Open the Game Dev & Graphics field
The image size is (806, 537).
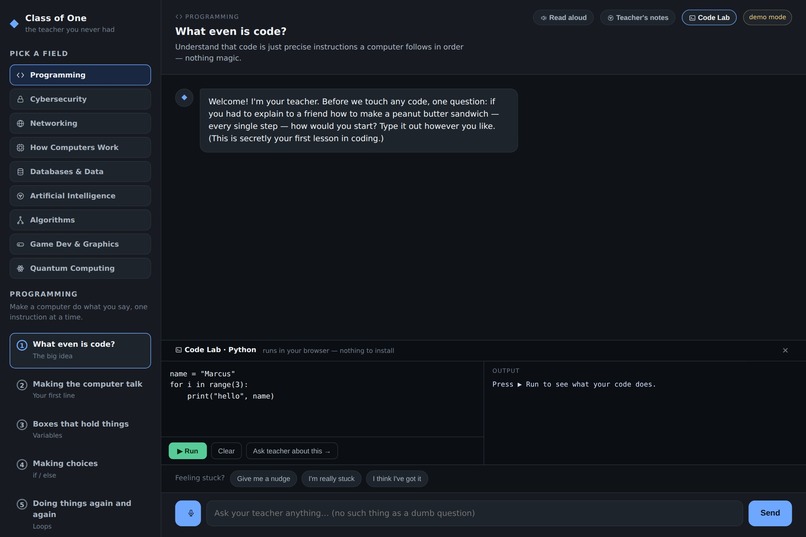tap(80, 244)
